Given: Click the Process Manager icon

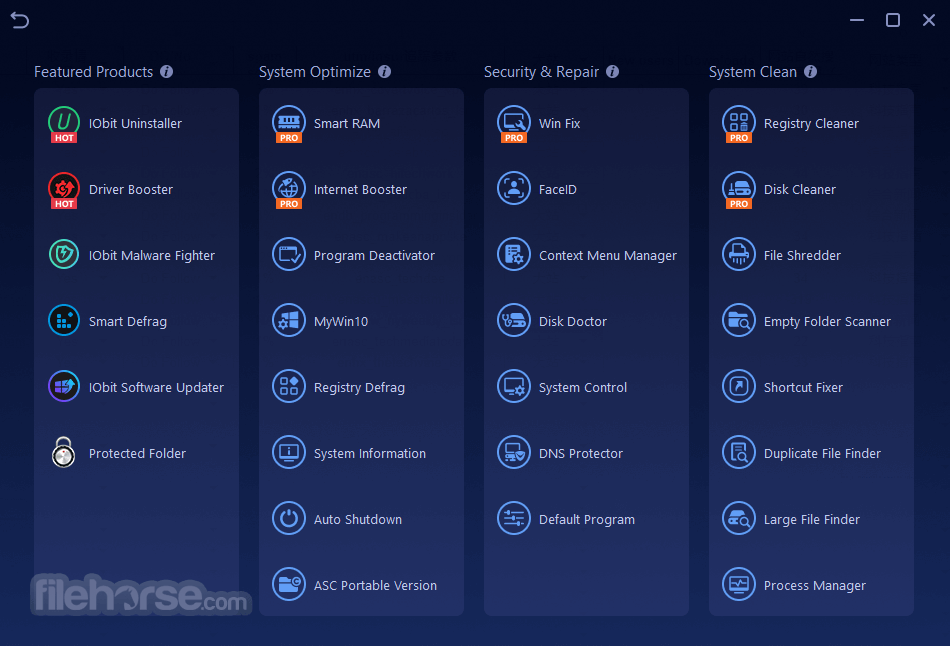Looking at the screenshot, I should pos(739,585).
